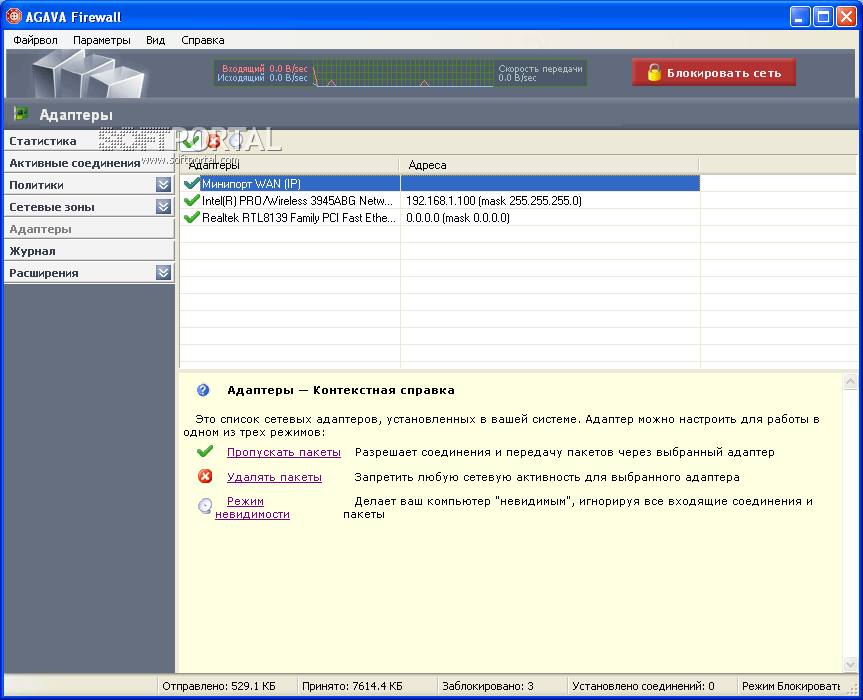Image resolution: width=863 pixels, height=700 pixels.
Task: Click checkmark icon of Realtek RTL8139 row
Action: click(x=192, y=217)
